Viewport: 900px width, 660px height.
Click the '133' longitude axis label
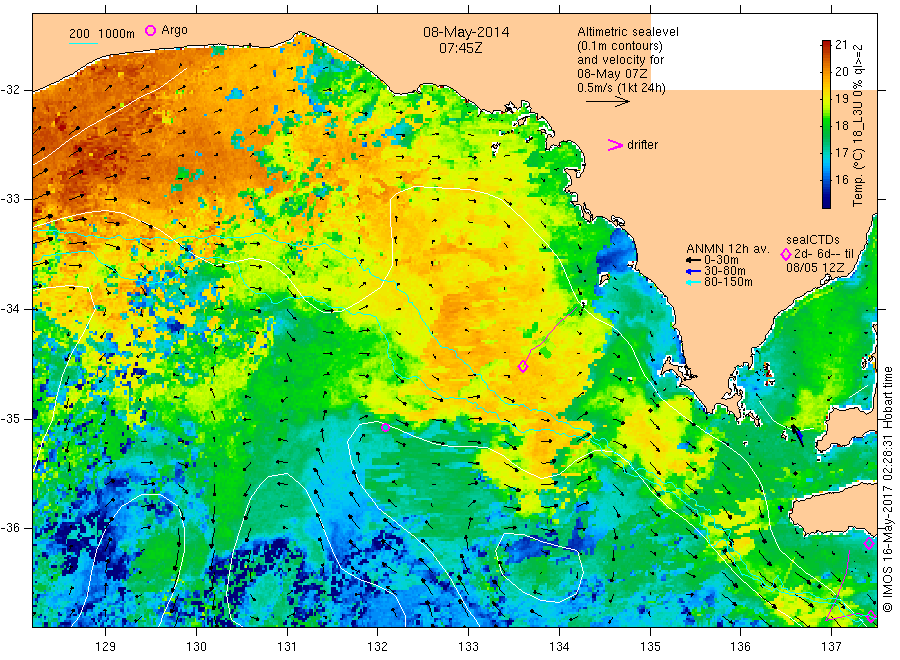coord(468,647)
